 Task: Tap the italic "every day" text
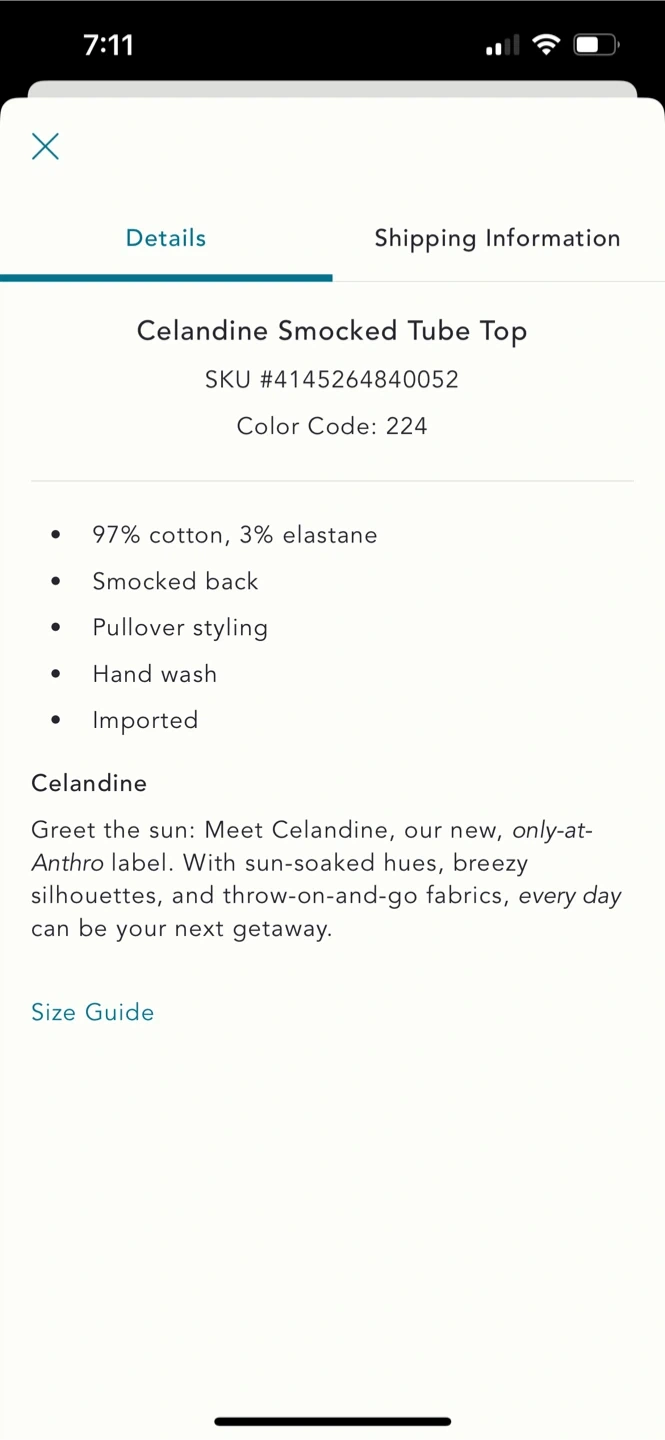[570, 896]
